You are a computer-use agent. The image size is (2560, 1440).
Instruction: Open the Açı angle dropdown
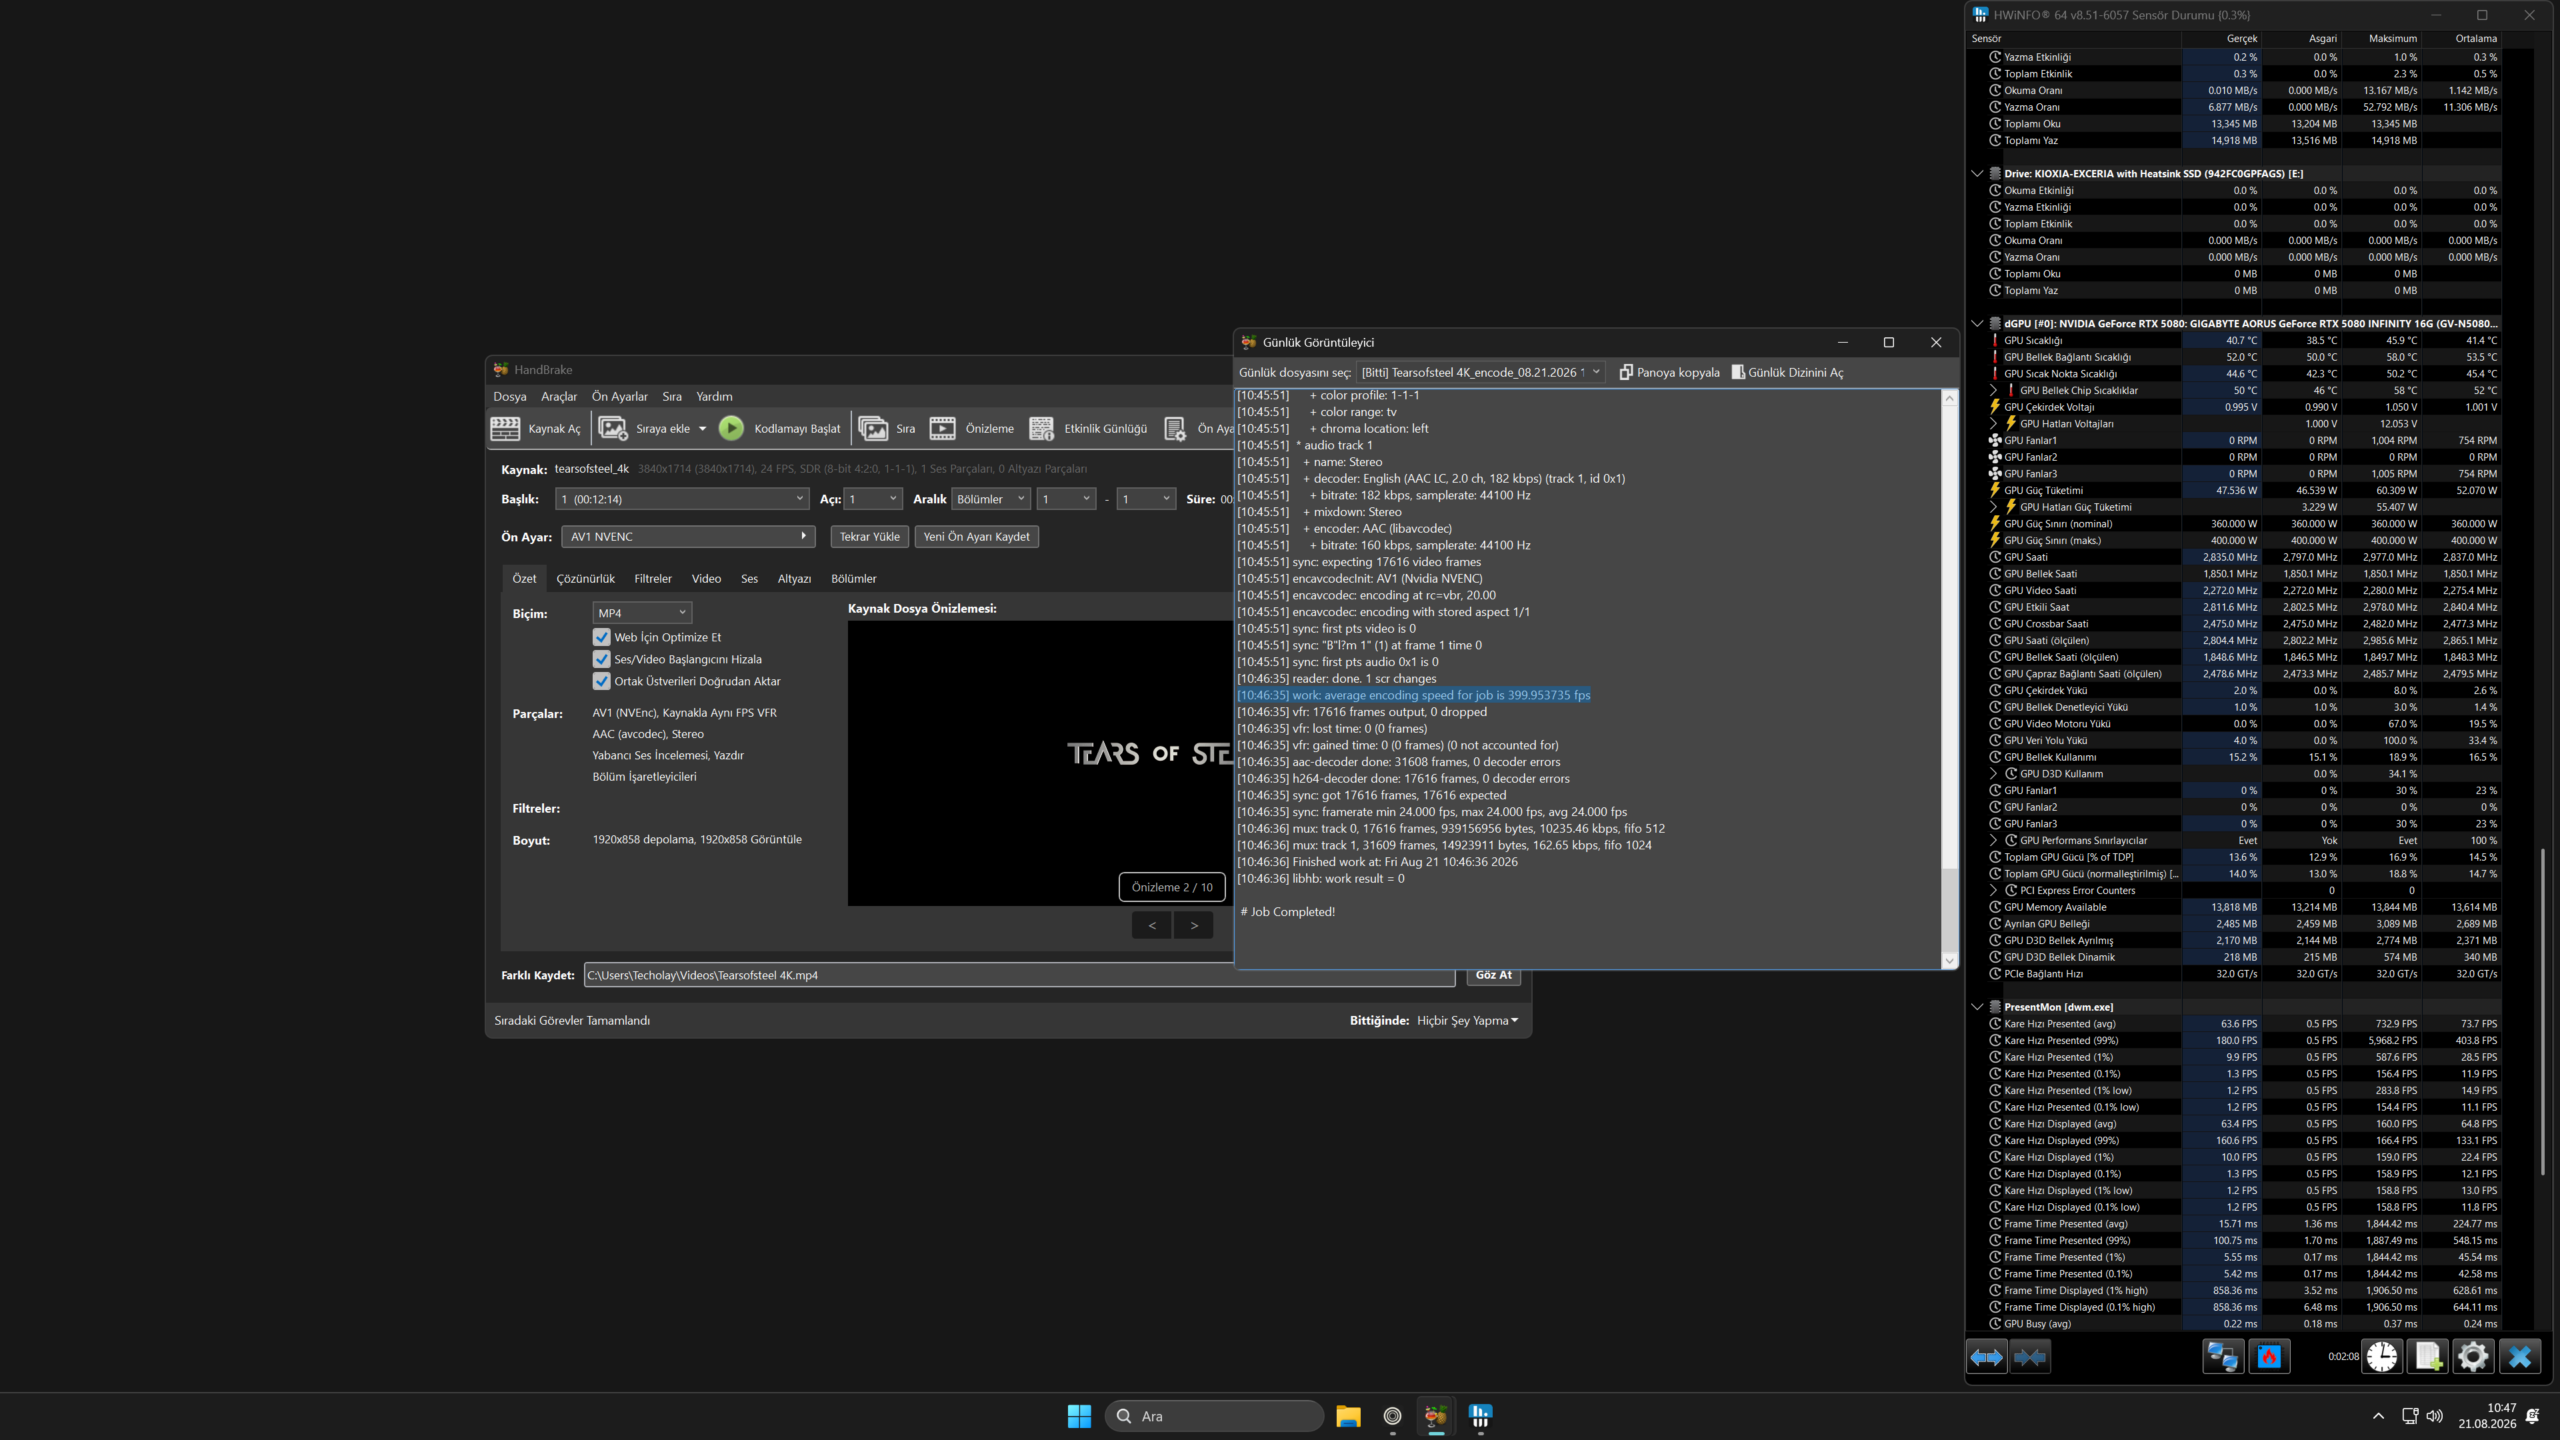point(873,499)
